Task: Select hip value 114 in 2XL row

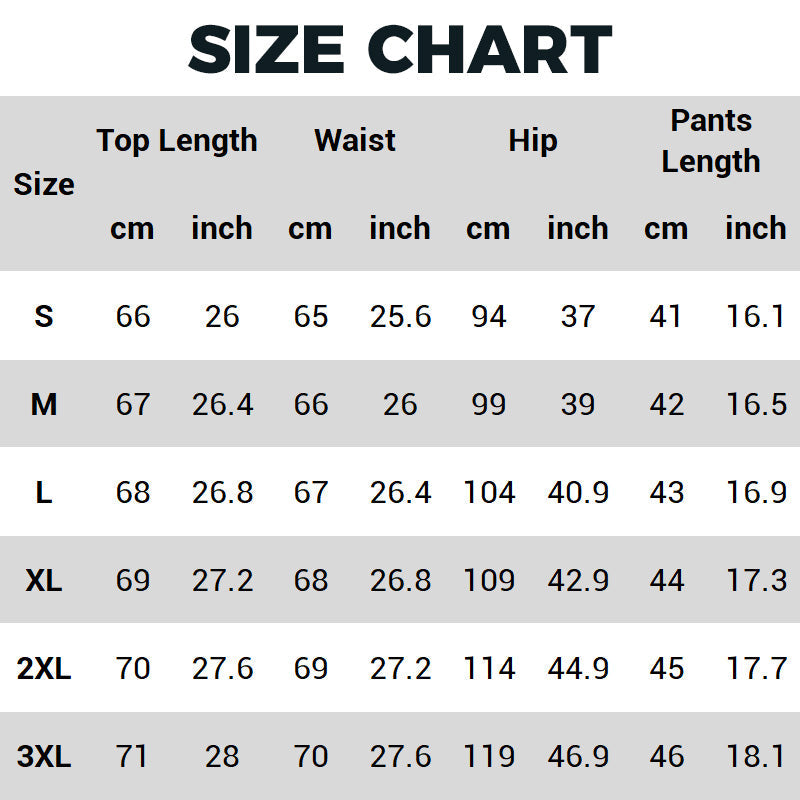Action: point(489,669)
